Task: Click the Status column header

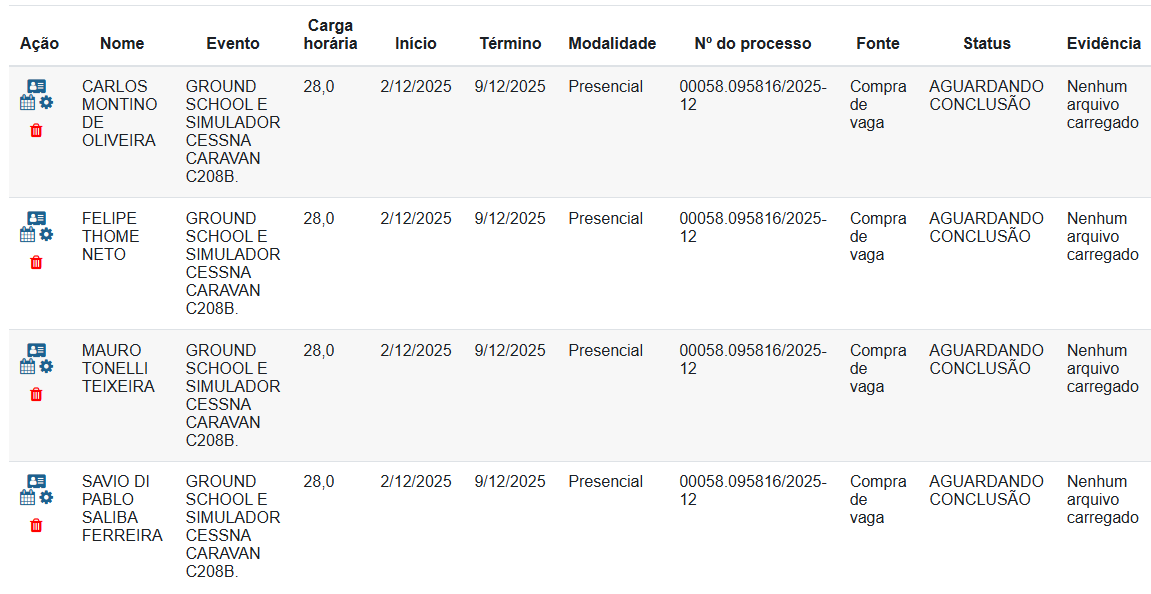Action: [986, 43]
